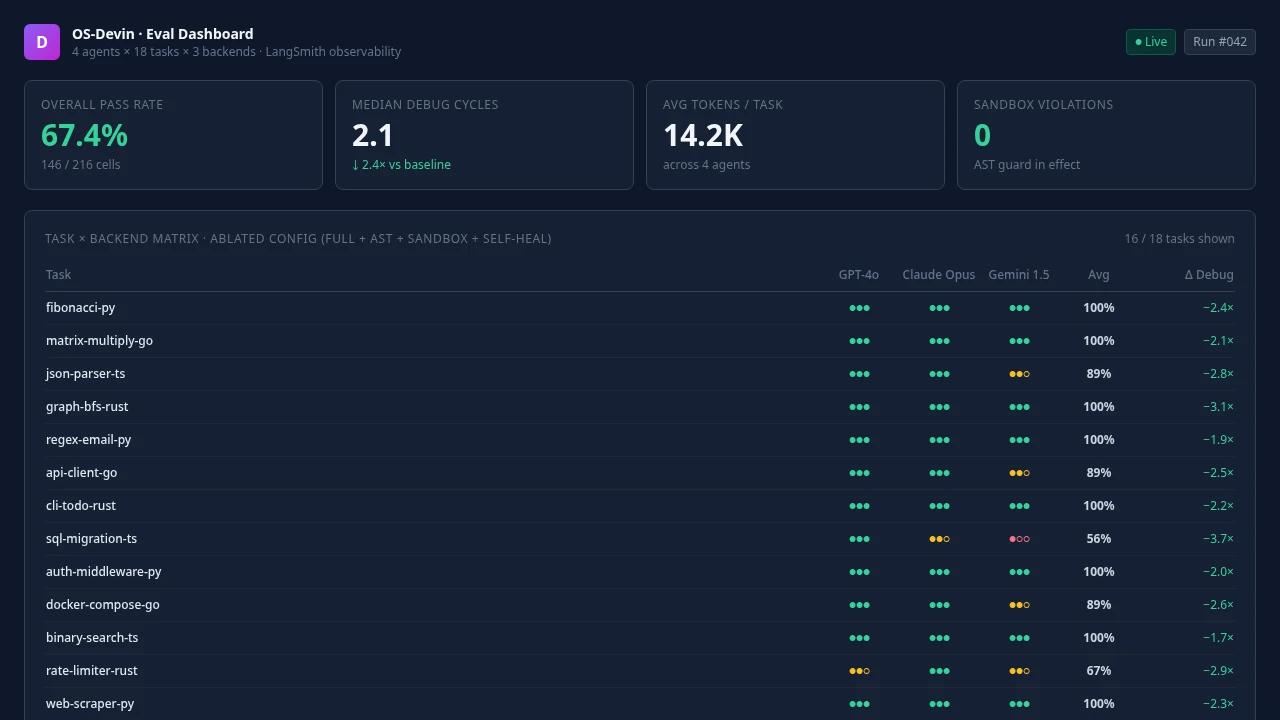Click the 56% average for sql-migration-ts
This screenshot has width=1280, height=720.
pos(1099,539)
